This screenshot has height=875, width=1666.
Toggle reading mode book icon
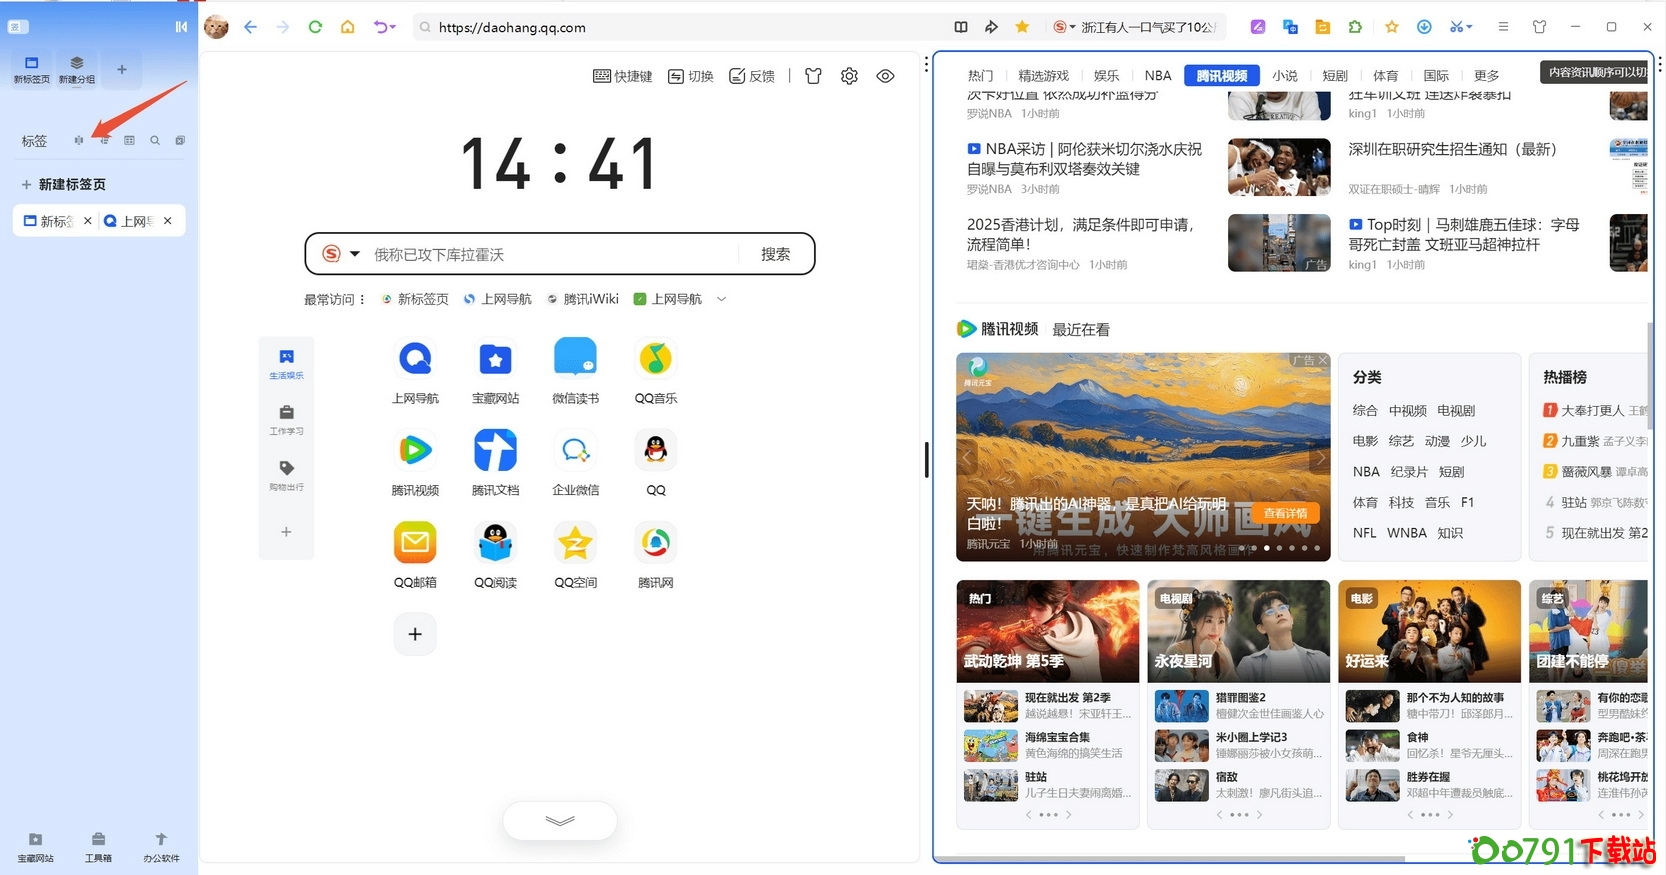(x=961, y=27)
